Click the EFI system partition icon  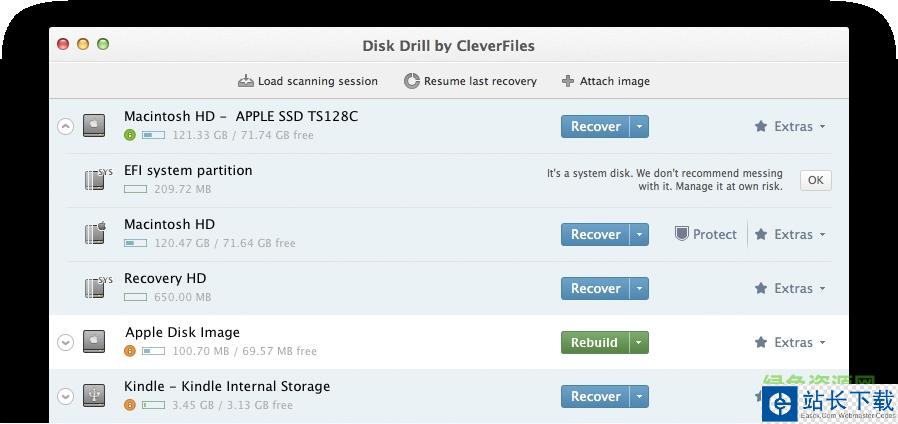[96, 180]
